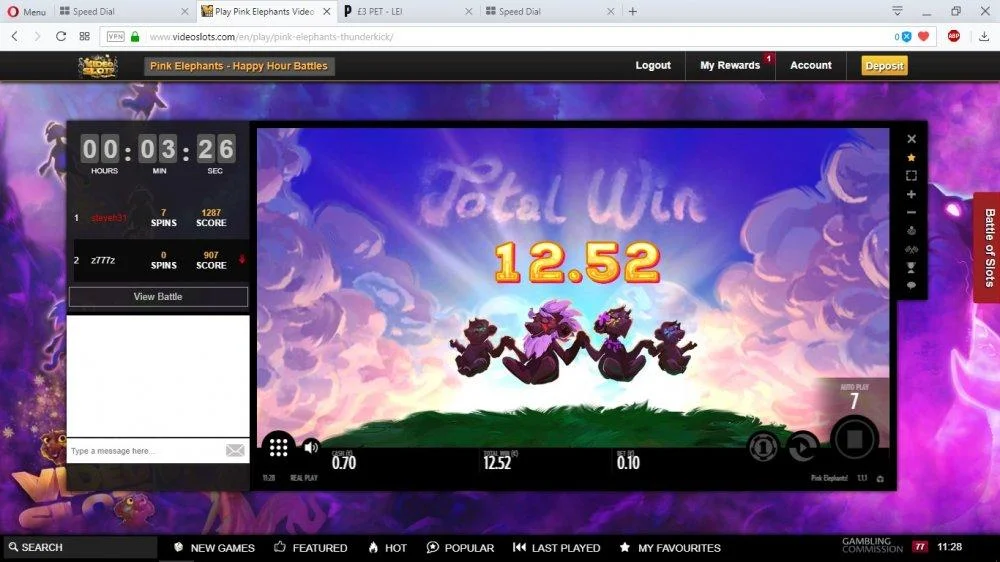Viewport: 1000px width, 562px height.
Task: Click the BET value 0.10
Action: point(628,462)
